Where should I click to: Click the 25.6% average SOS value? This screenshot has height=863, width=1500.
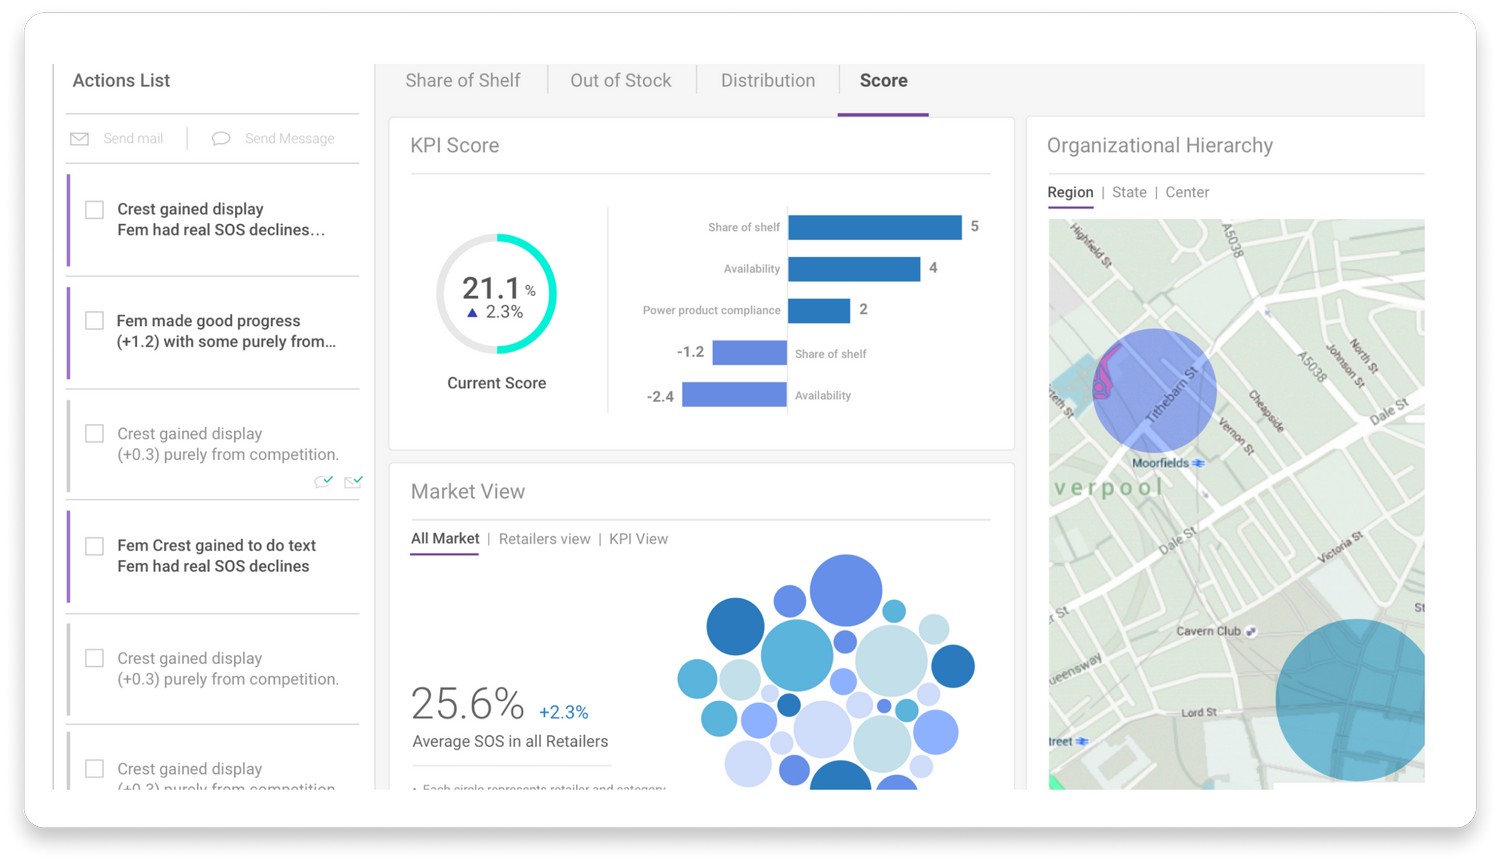pyautogui.click(x=468, y=704)
